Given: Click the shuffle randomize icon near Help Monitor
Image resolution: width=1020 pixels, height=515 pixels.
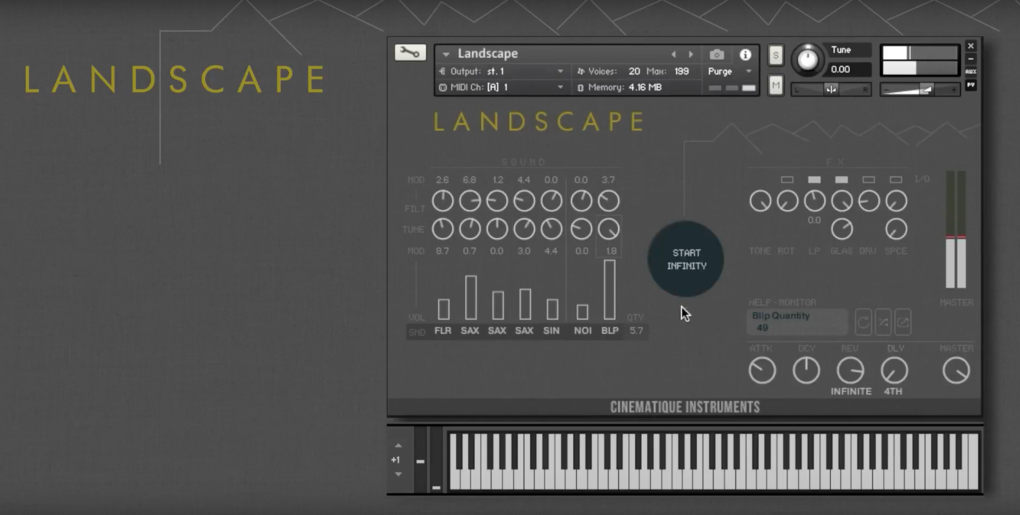Looking at the screenshot, I should pos(883,322).
